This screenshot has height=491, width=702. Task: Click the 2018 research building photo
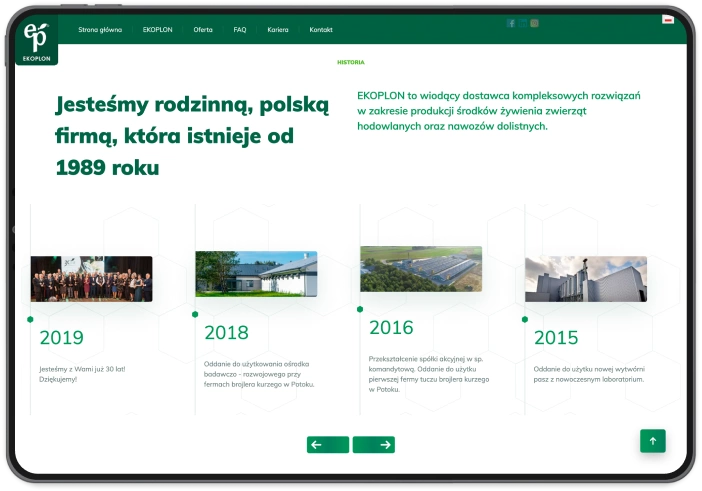pos(256,274)
